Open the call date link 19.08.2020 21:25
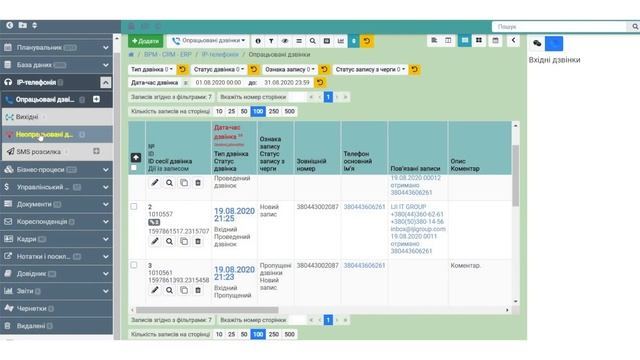 (234, 215)
